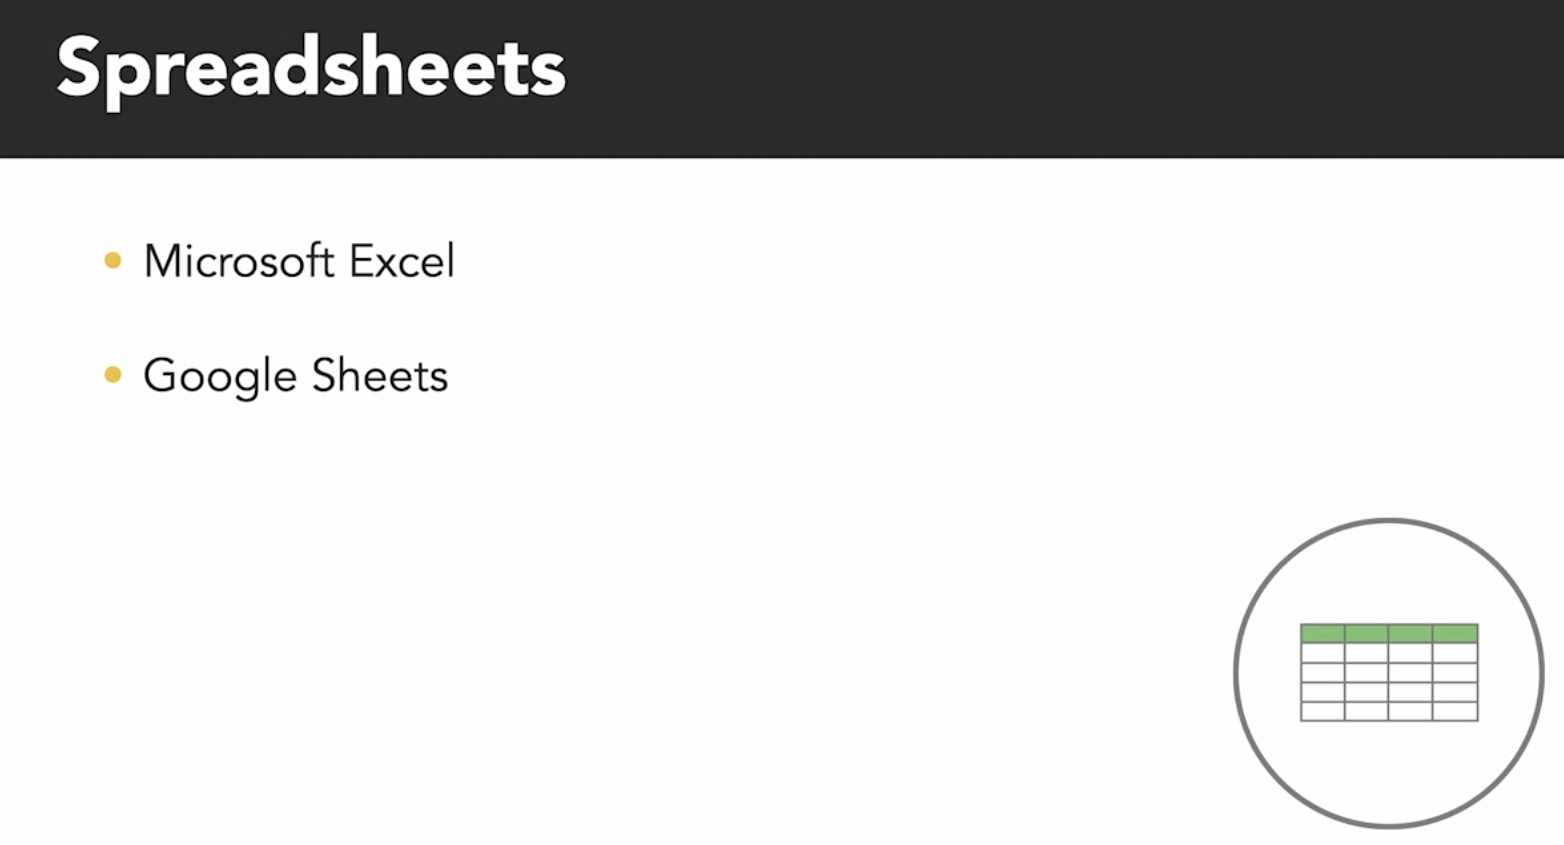Click the yellow bullet beside Google Sheets

click(113, 375)
